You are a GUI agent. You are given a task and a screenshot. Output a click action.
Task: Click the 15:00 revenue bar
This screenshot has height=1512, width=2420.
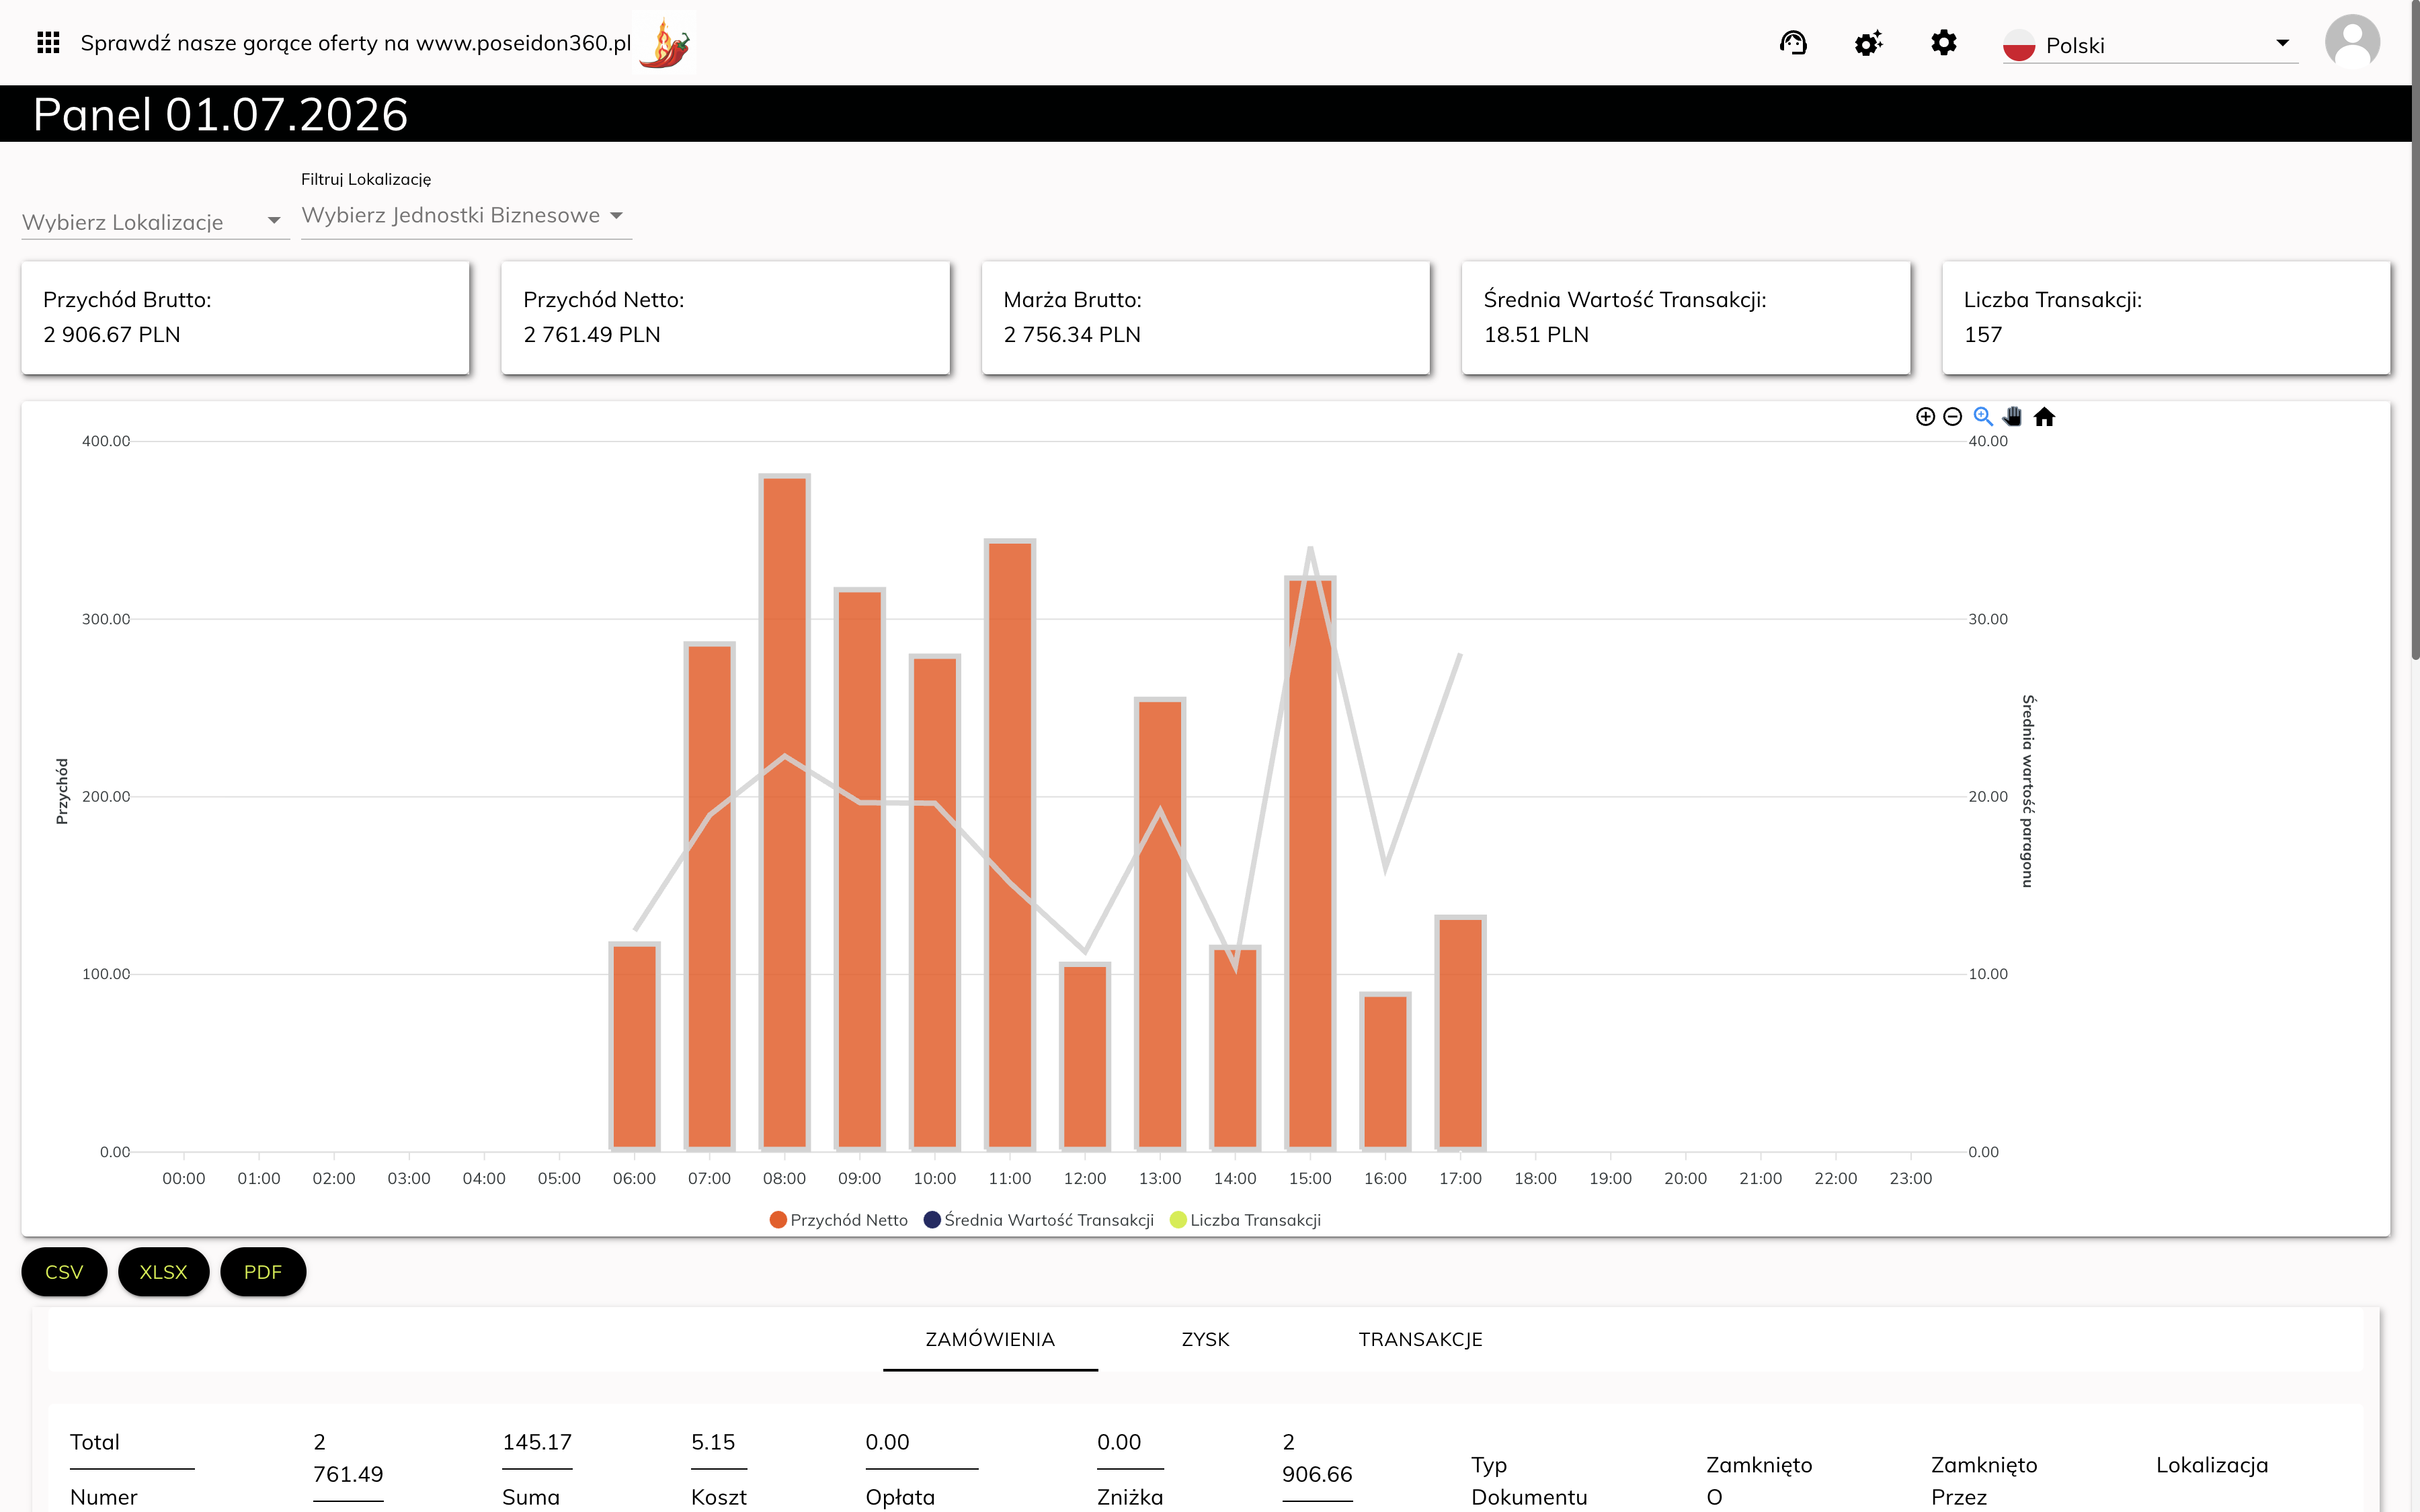pos(1310,863)
